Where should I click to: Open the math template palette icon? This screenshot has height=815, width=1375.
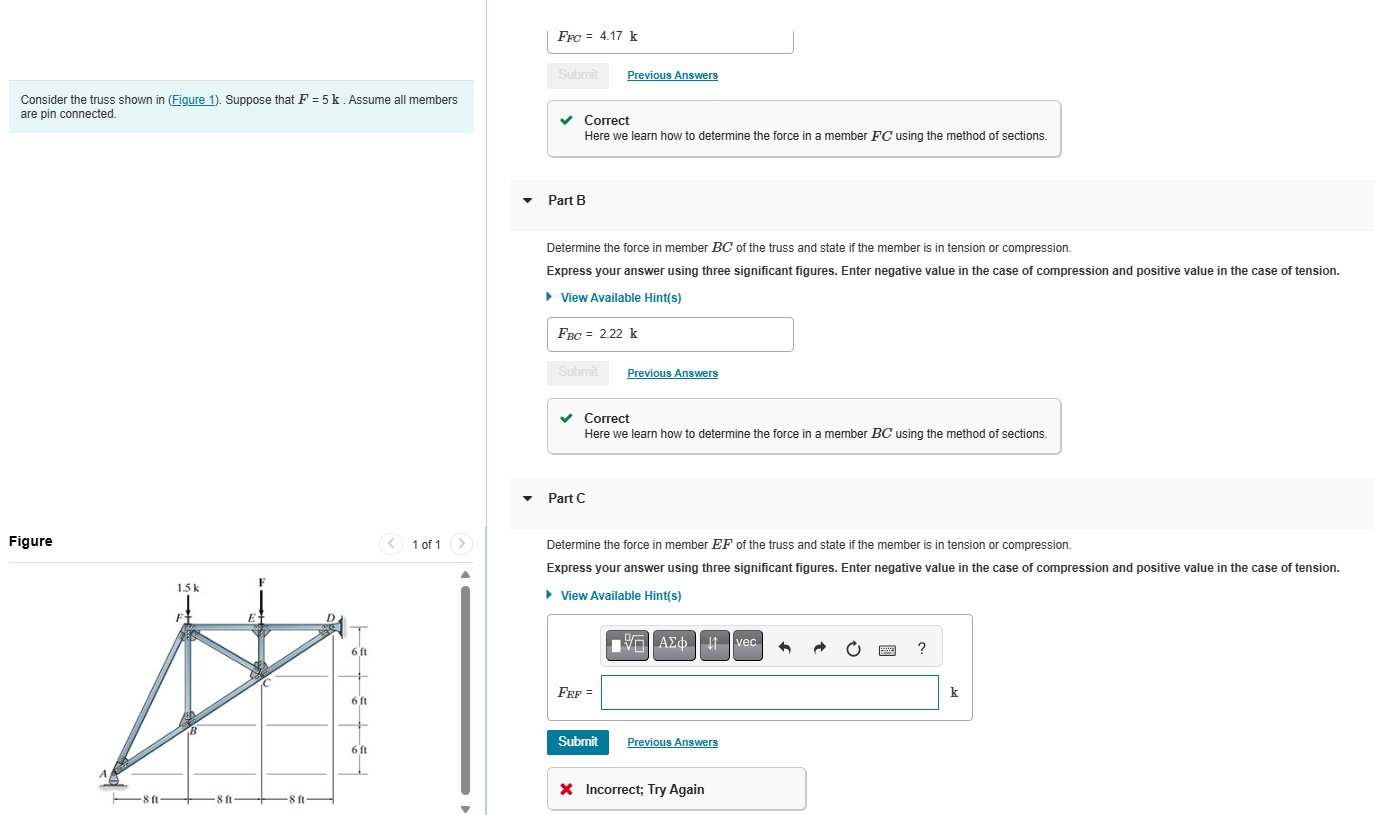click(627, 645)
